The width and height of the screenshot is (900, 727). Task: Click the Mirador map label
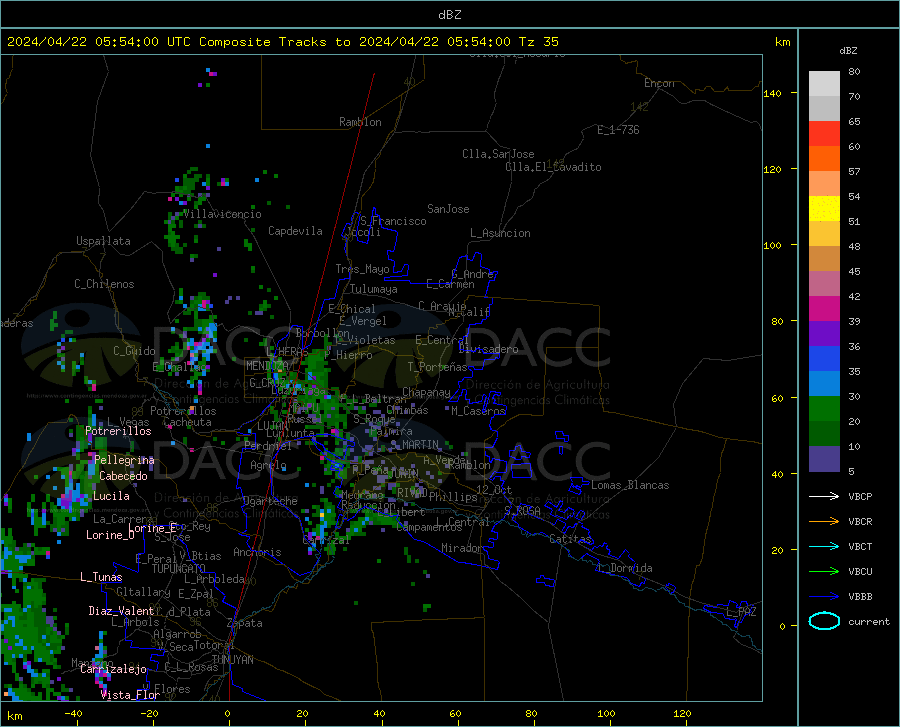click(x=462, y=548)
